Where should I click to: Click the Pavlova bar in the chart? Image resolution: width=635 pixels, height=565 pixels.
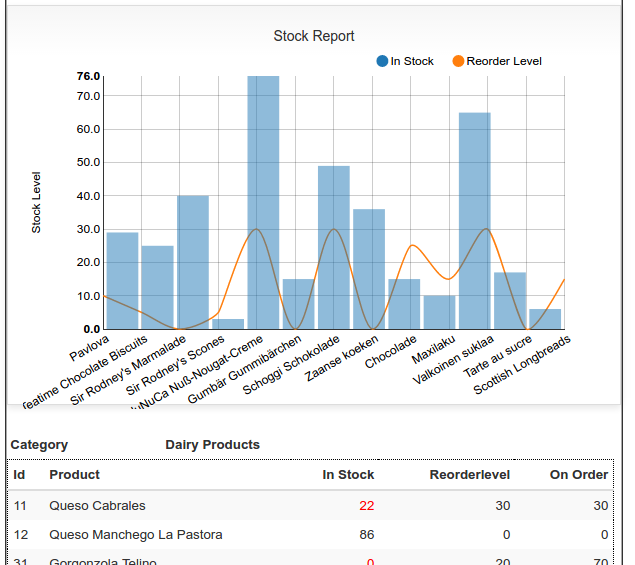click(122, 280)
